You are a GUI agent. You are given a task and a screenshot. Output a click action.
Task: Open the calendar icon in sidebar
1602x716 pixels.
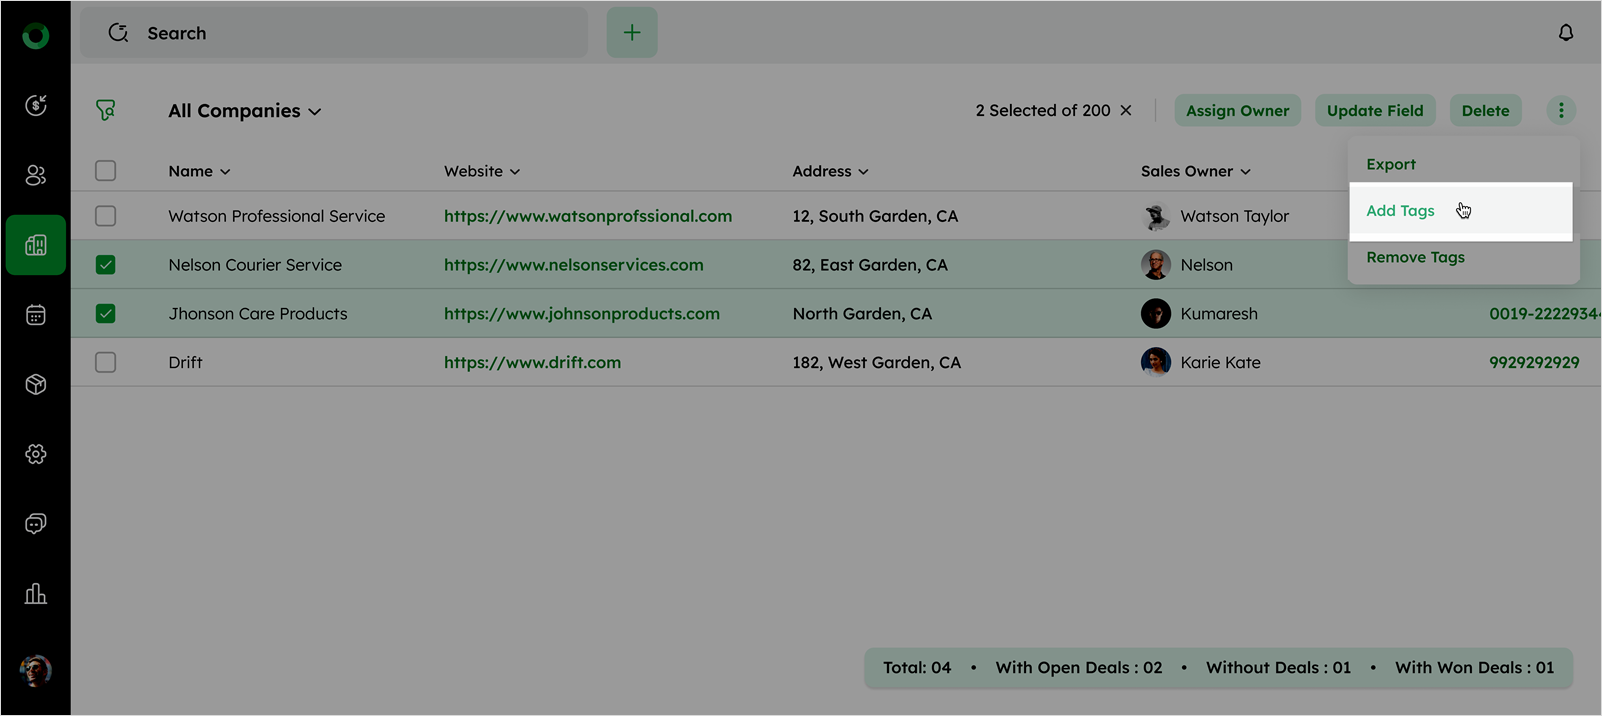pos(36,315)
